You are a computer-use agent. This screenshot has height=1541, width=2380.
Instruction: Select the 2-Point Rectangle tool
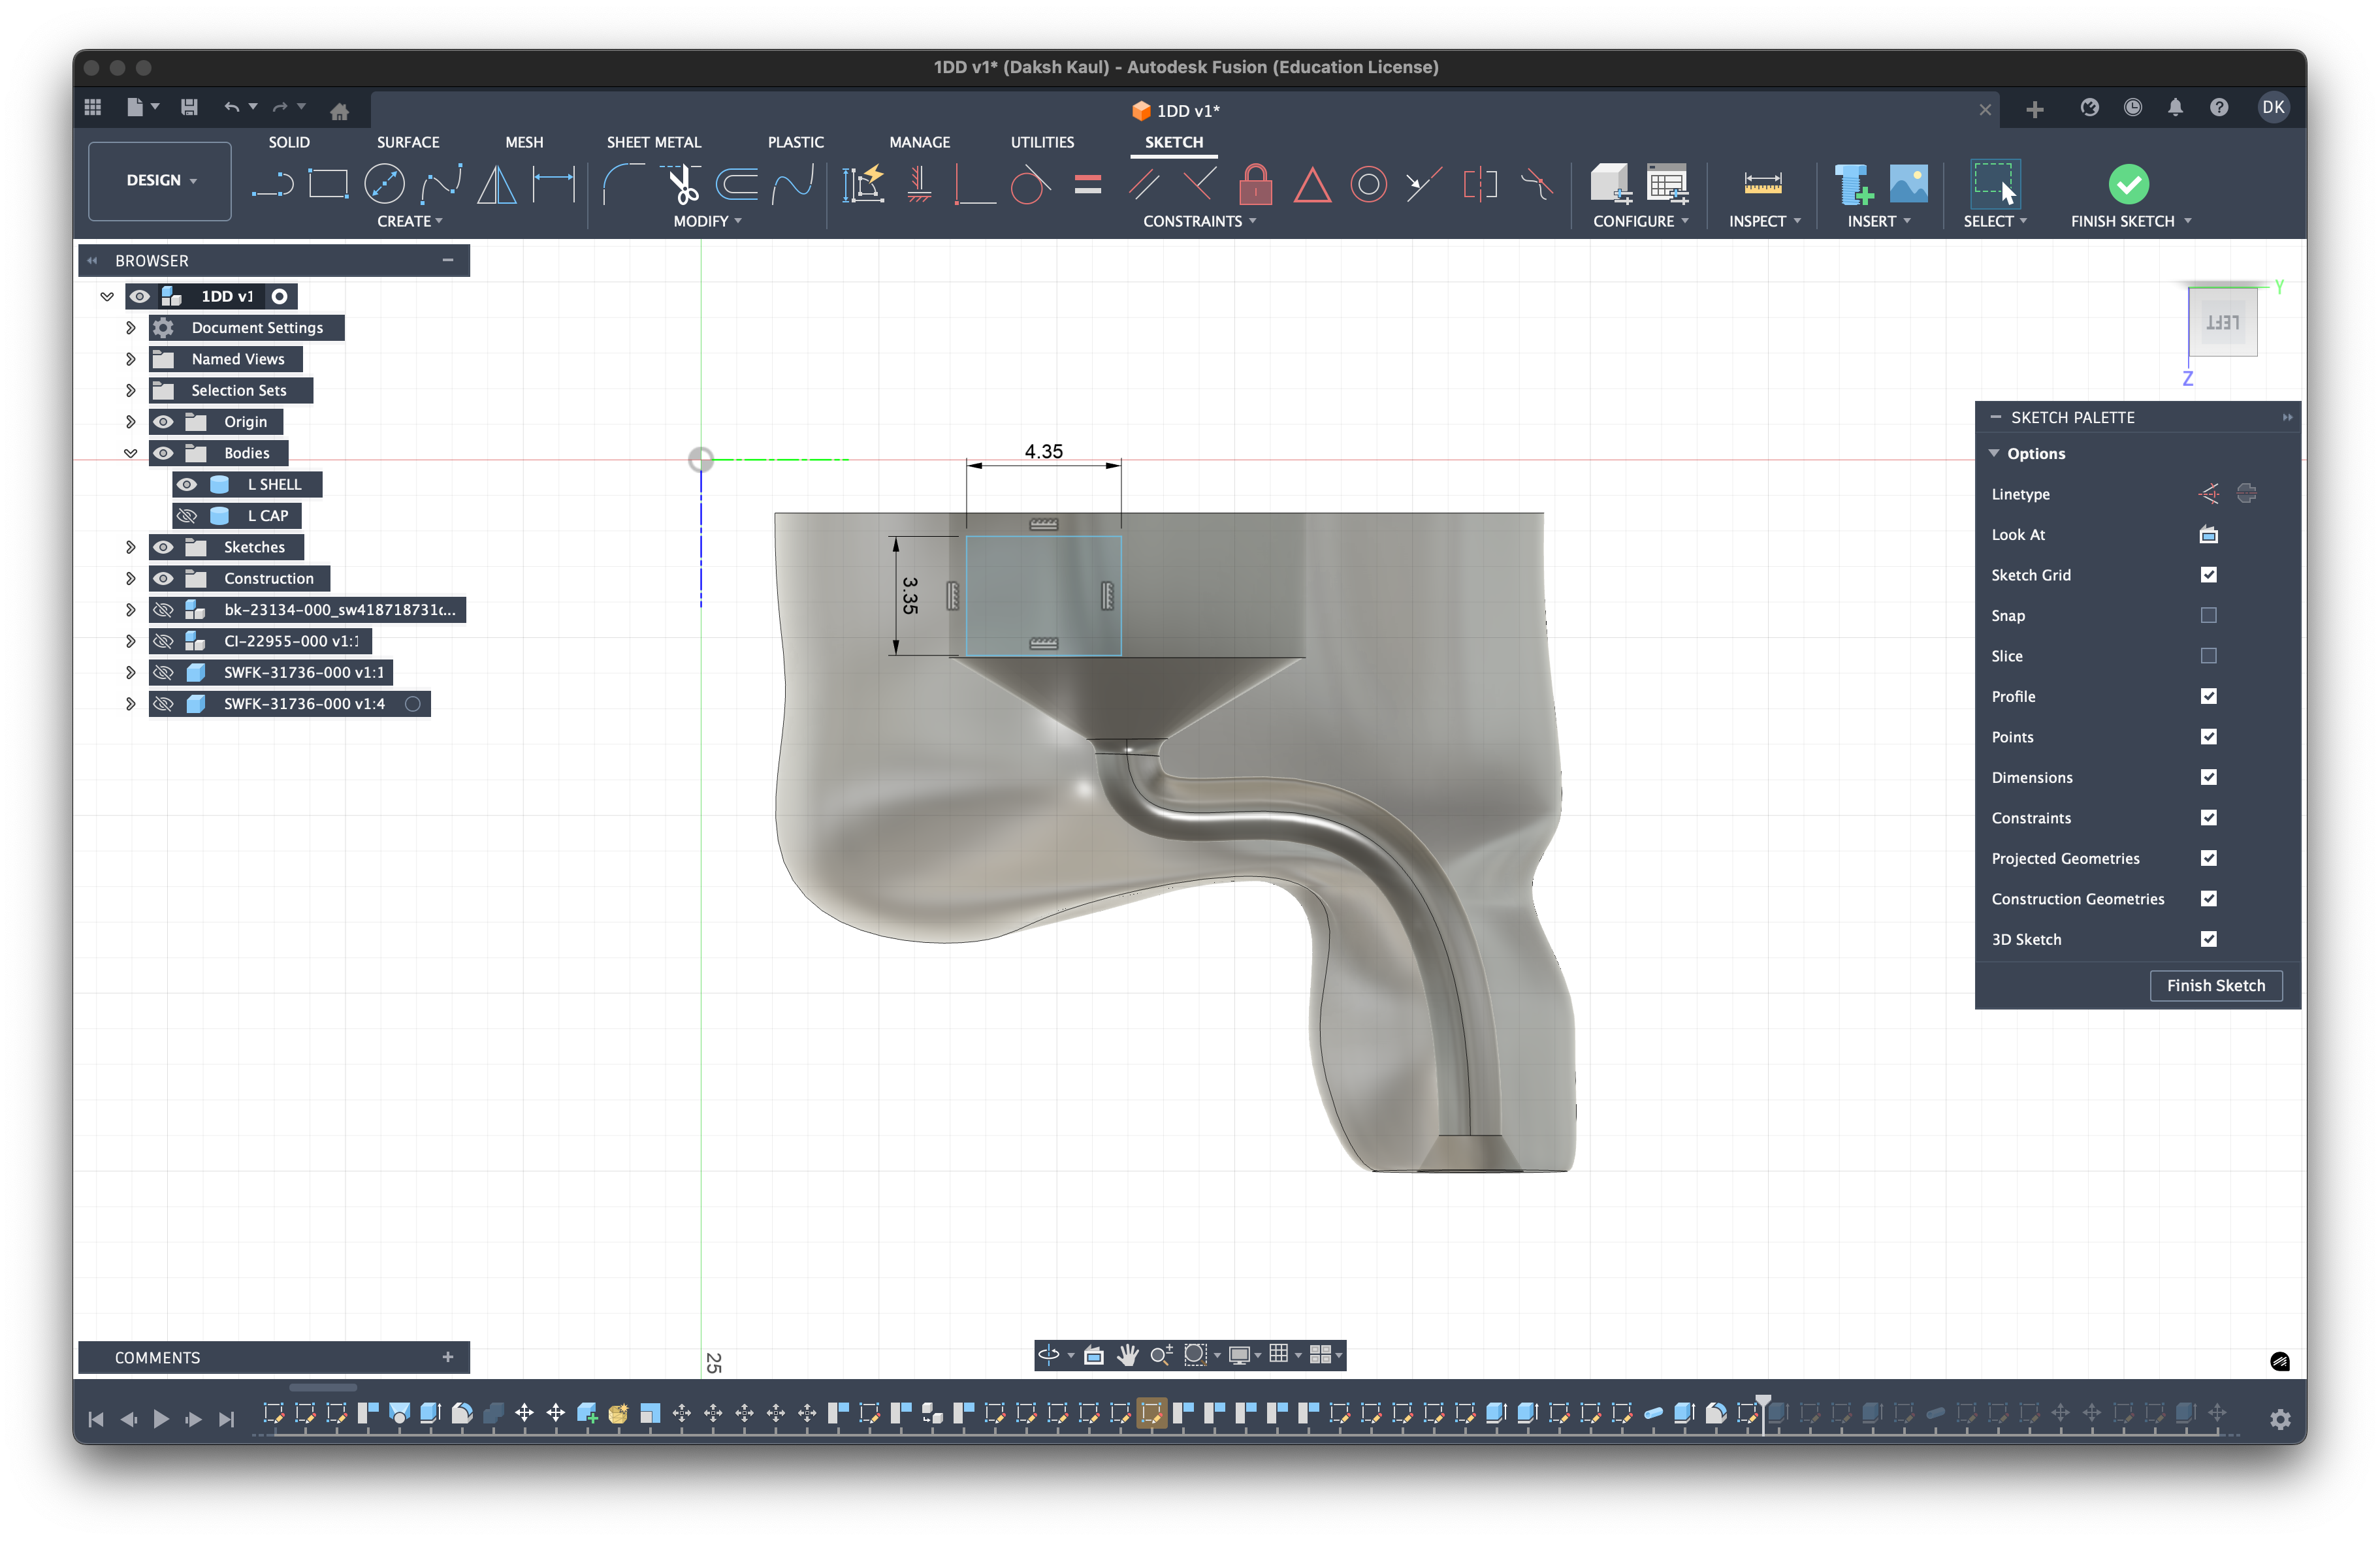tap(328, 183)
